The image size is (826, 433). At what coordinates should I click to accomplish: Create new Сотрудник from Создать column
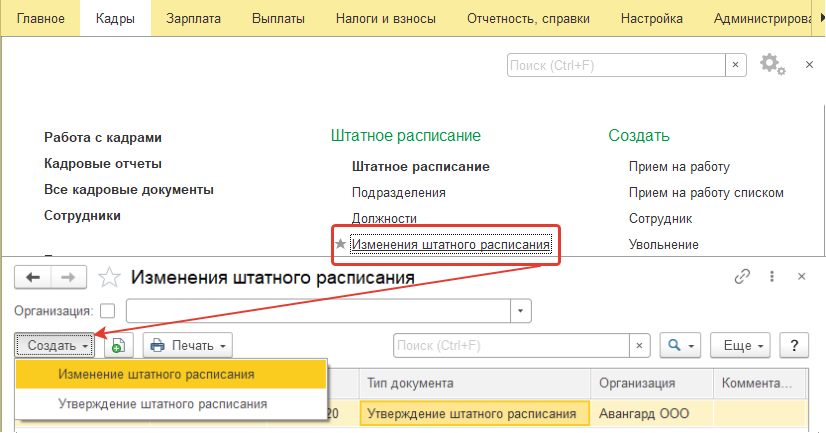click(661, 218)
